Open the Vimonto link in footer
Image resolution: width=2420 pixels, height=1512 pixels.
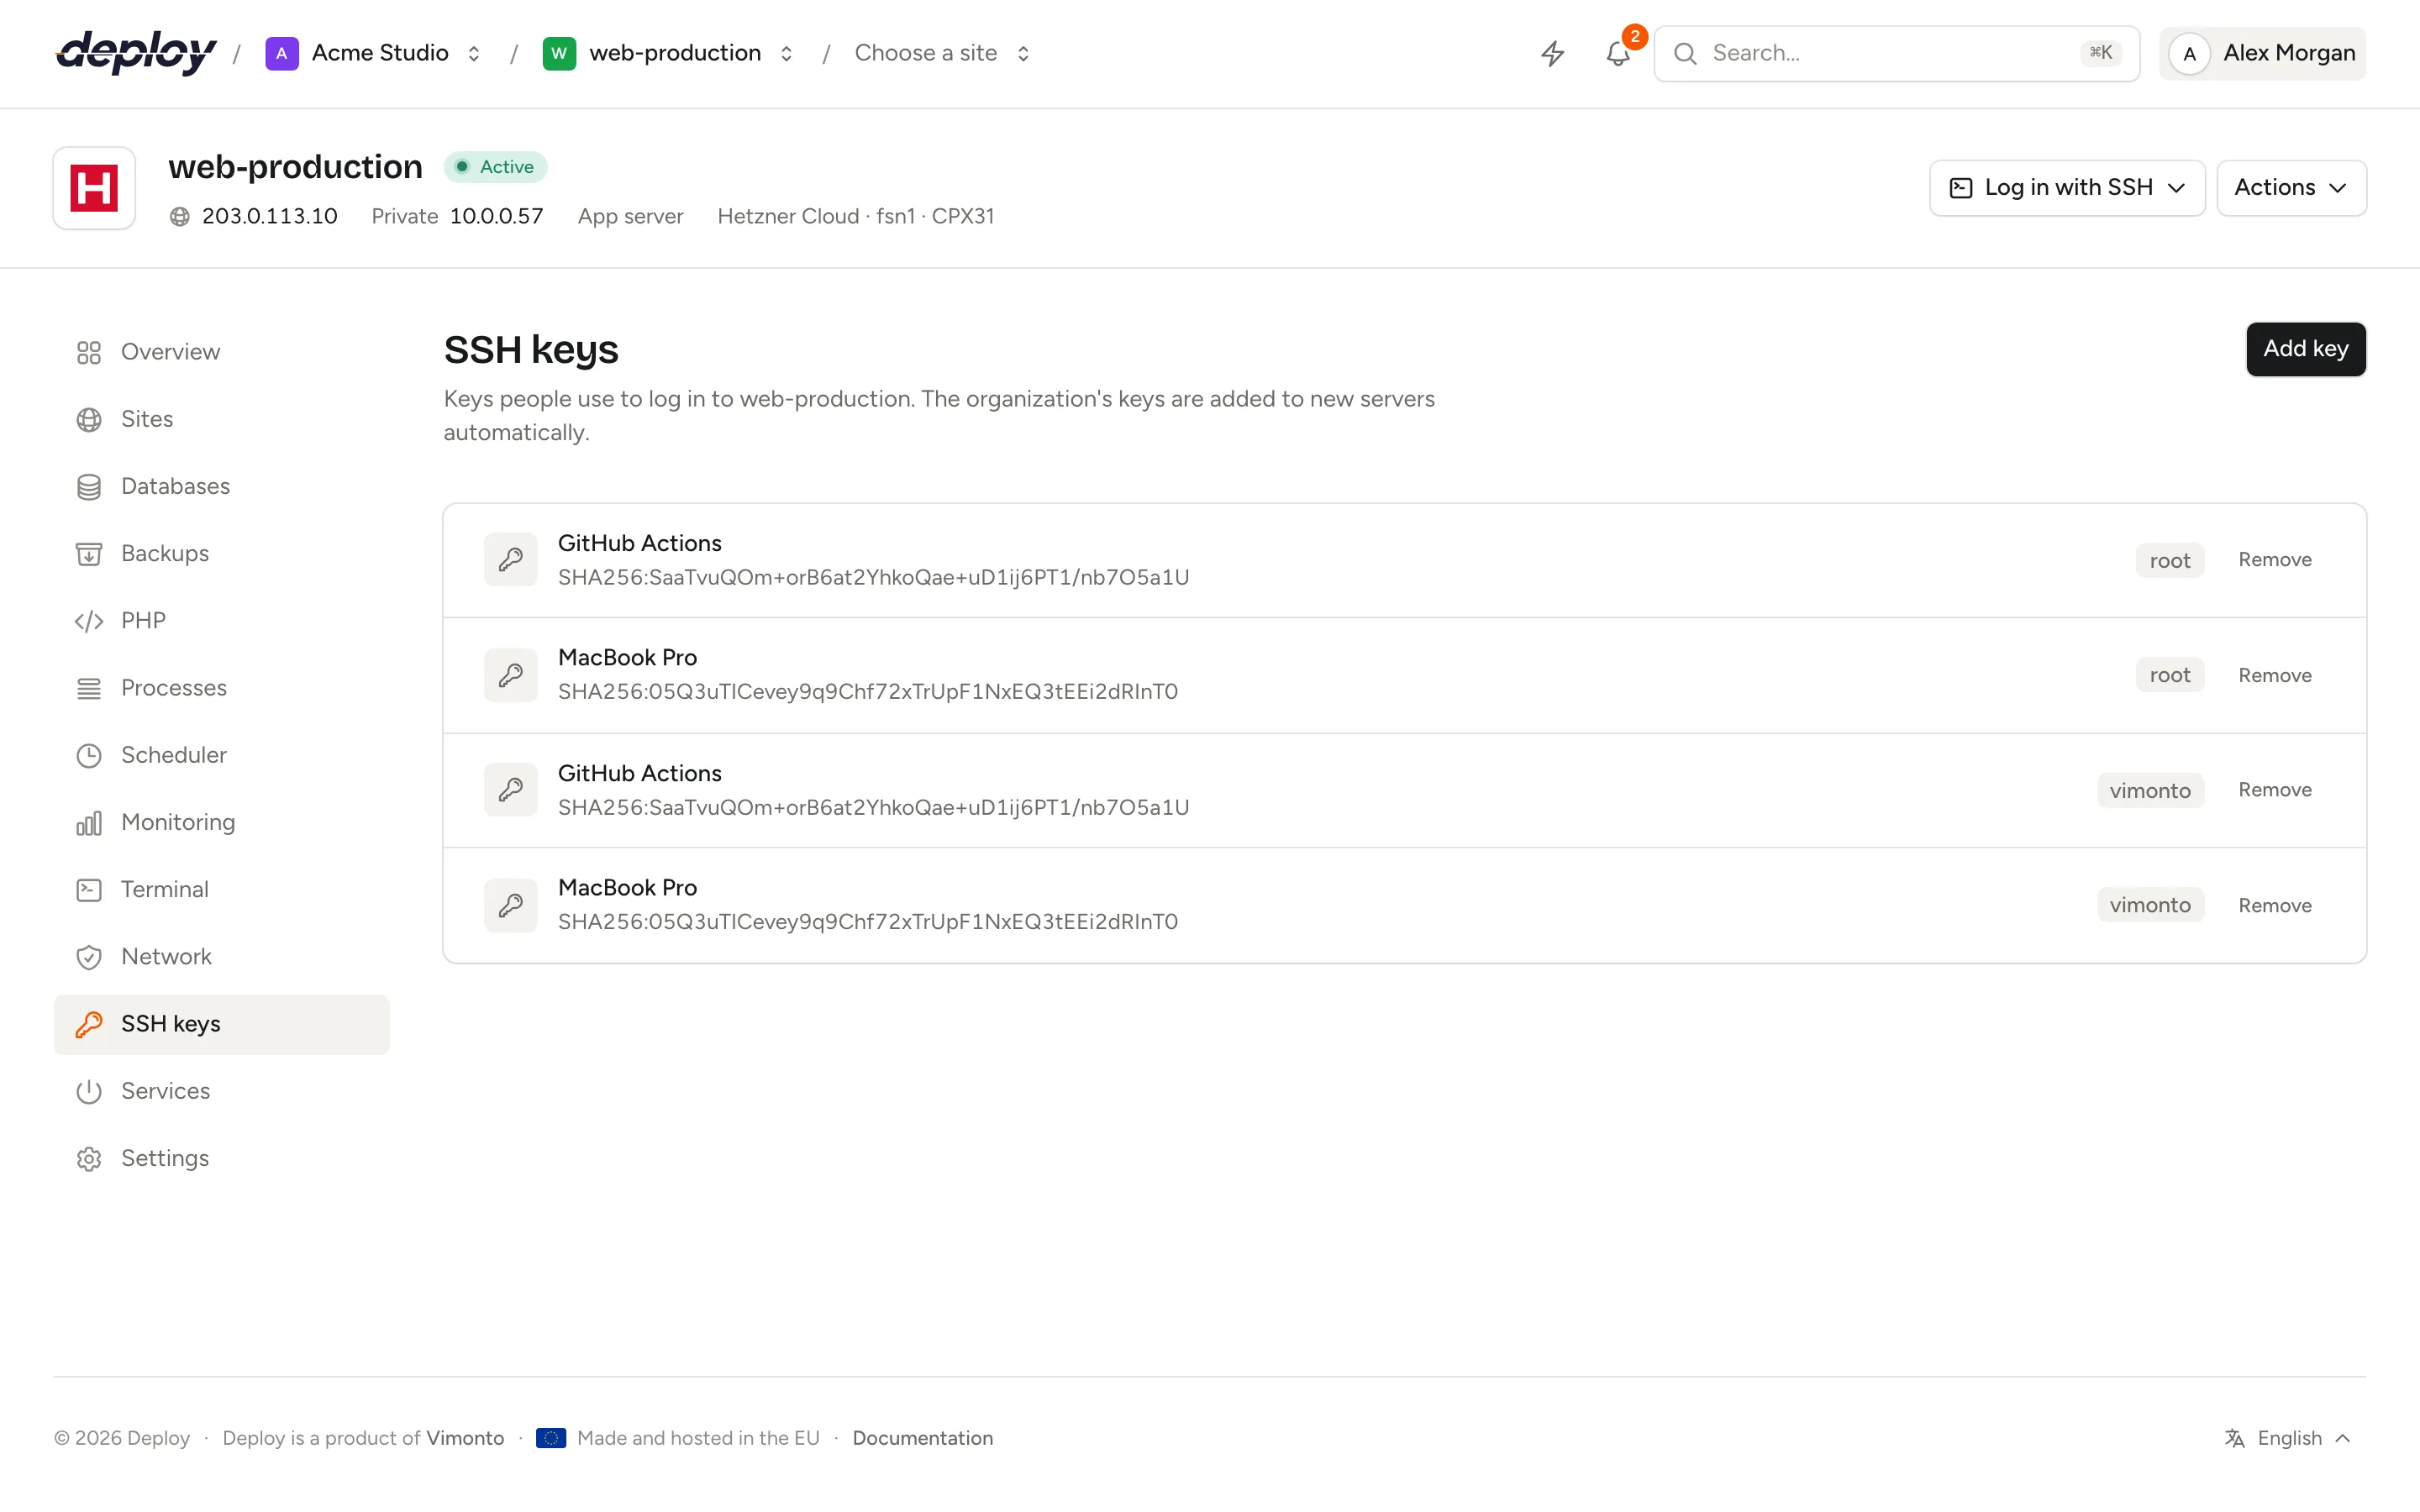465,1438
